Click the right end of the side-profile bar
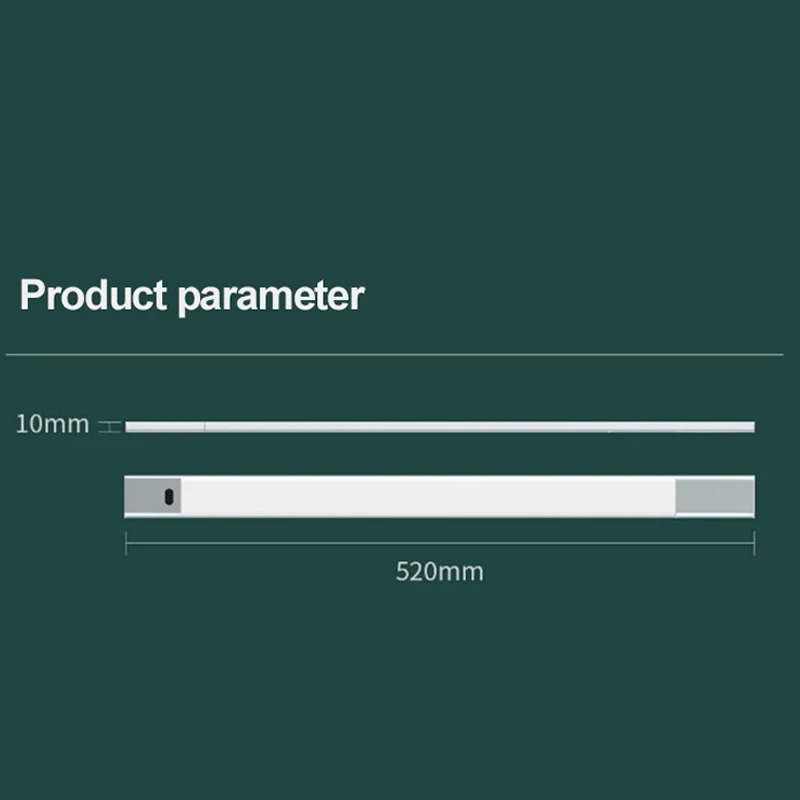The width and height of the screenshot is (800, 800). point(750,427)
